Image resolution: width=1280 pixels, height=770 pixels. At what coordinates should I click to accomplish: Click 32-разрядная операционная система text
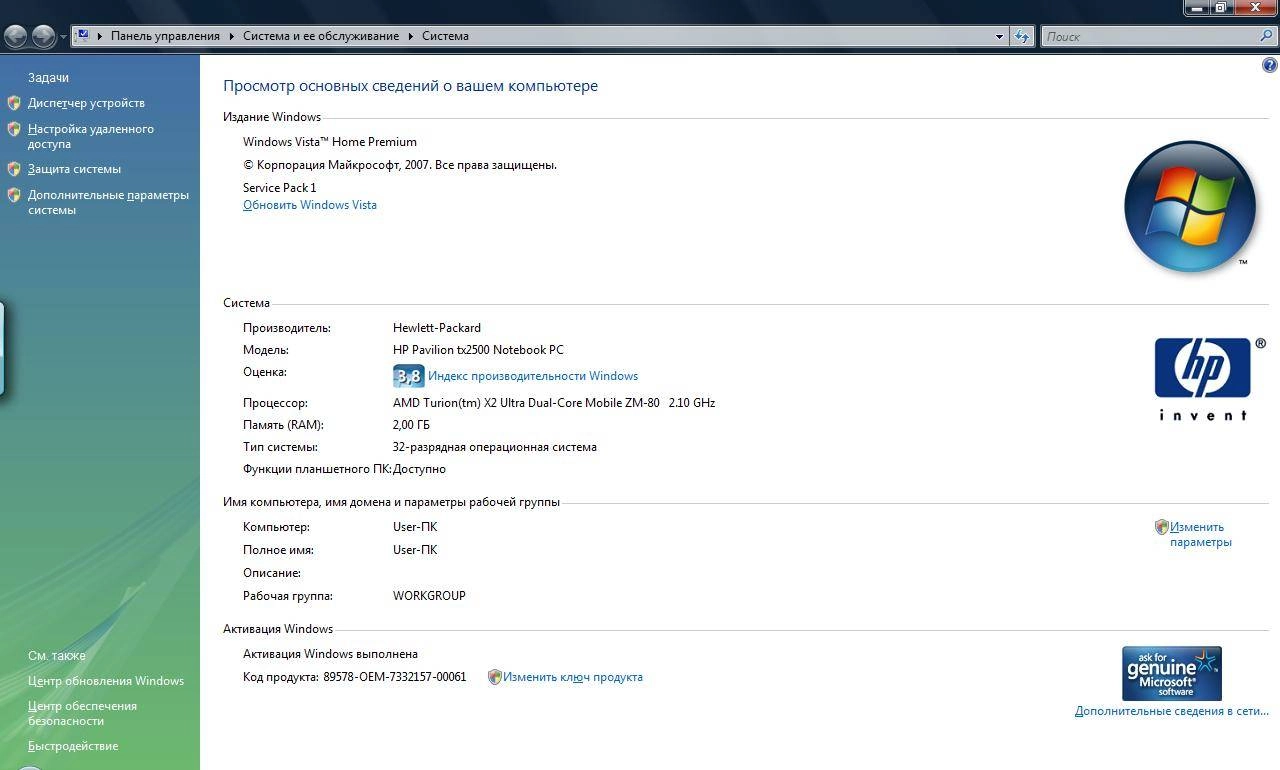495,447
